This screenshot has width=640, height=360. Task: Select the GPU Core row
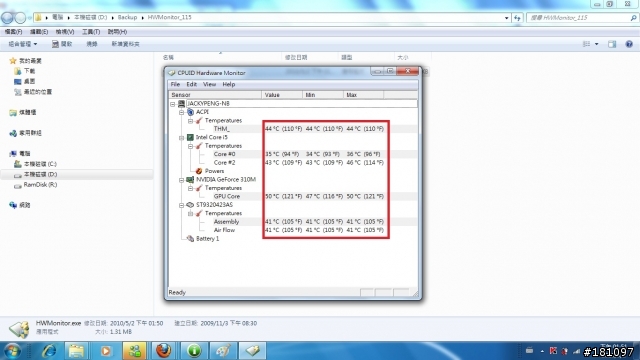tap(293, 196)
